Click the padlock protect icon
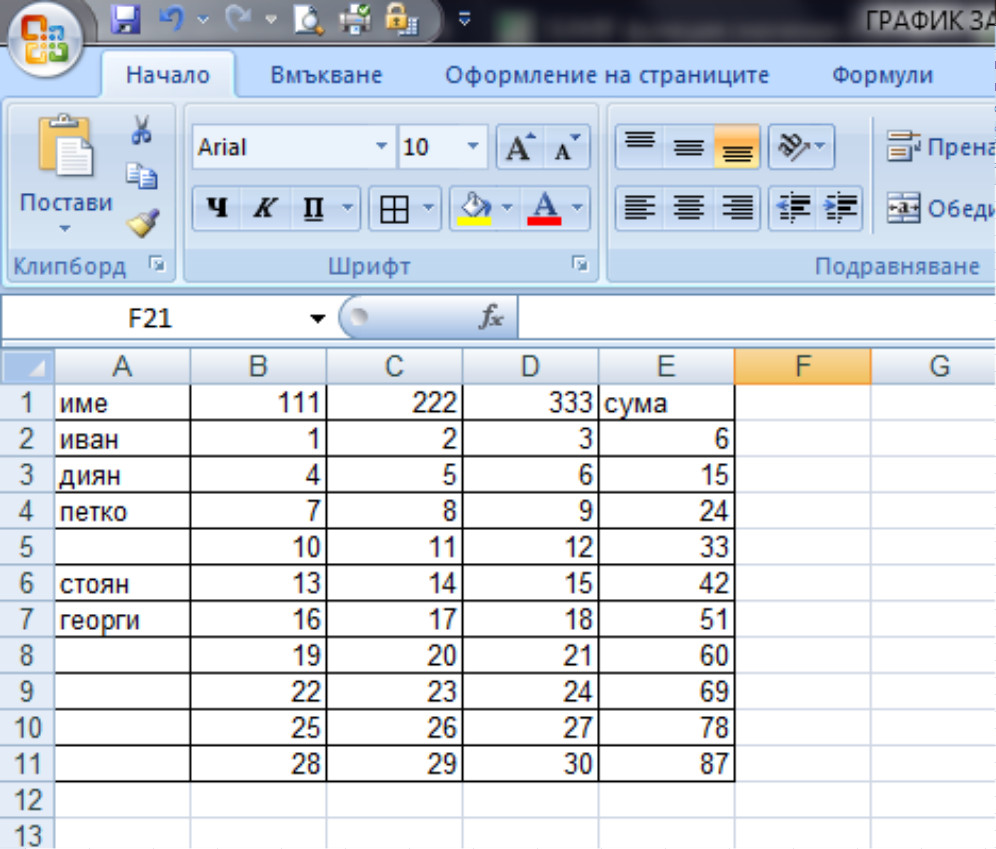Image resolution: width=996 pixels, height=849 pixels. (401, 19)
